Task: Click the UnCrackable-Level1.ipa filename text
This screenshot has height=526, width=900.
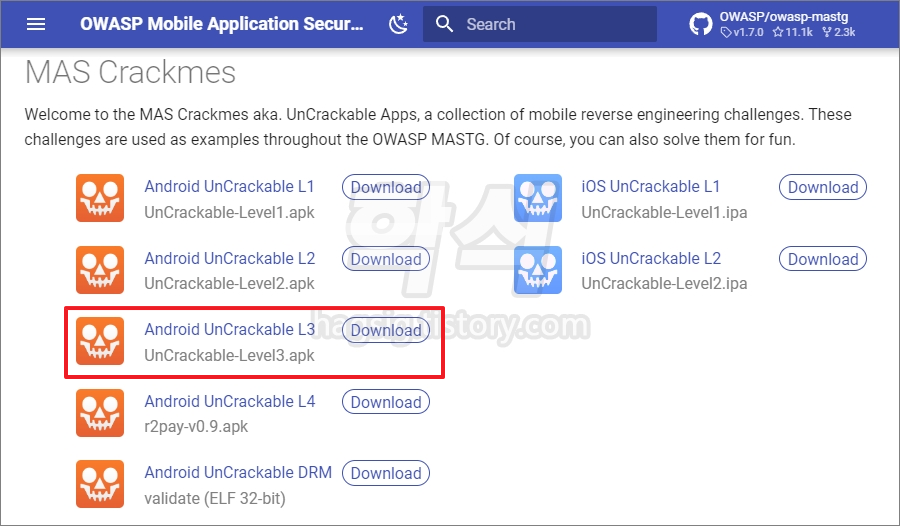Action: click(x=664, y=212)
